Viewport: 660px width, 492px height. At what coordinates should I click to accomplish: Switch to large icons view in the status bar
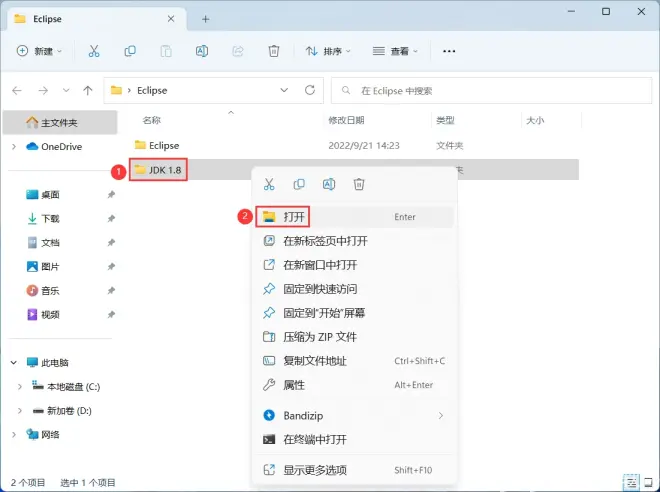[x=649, y=483]
